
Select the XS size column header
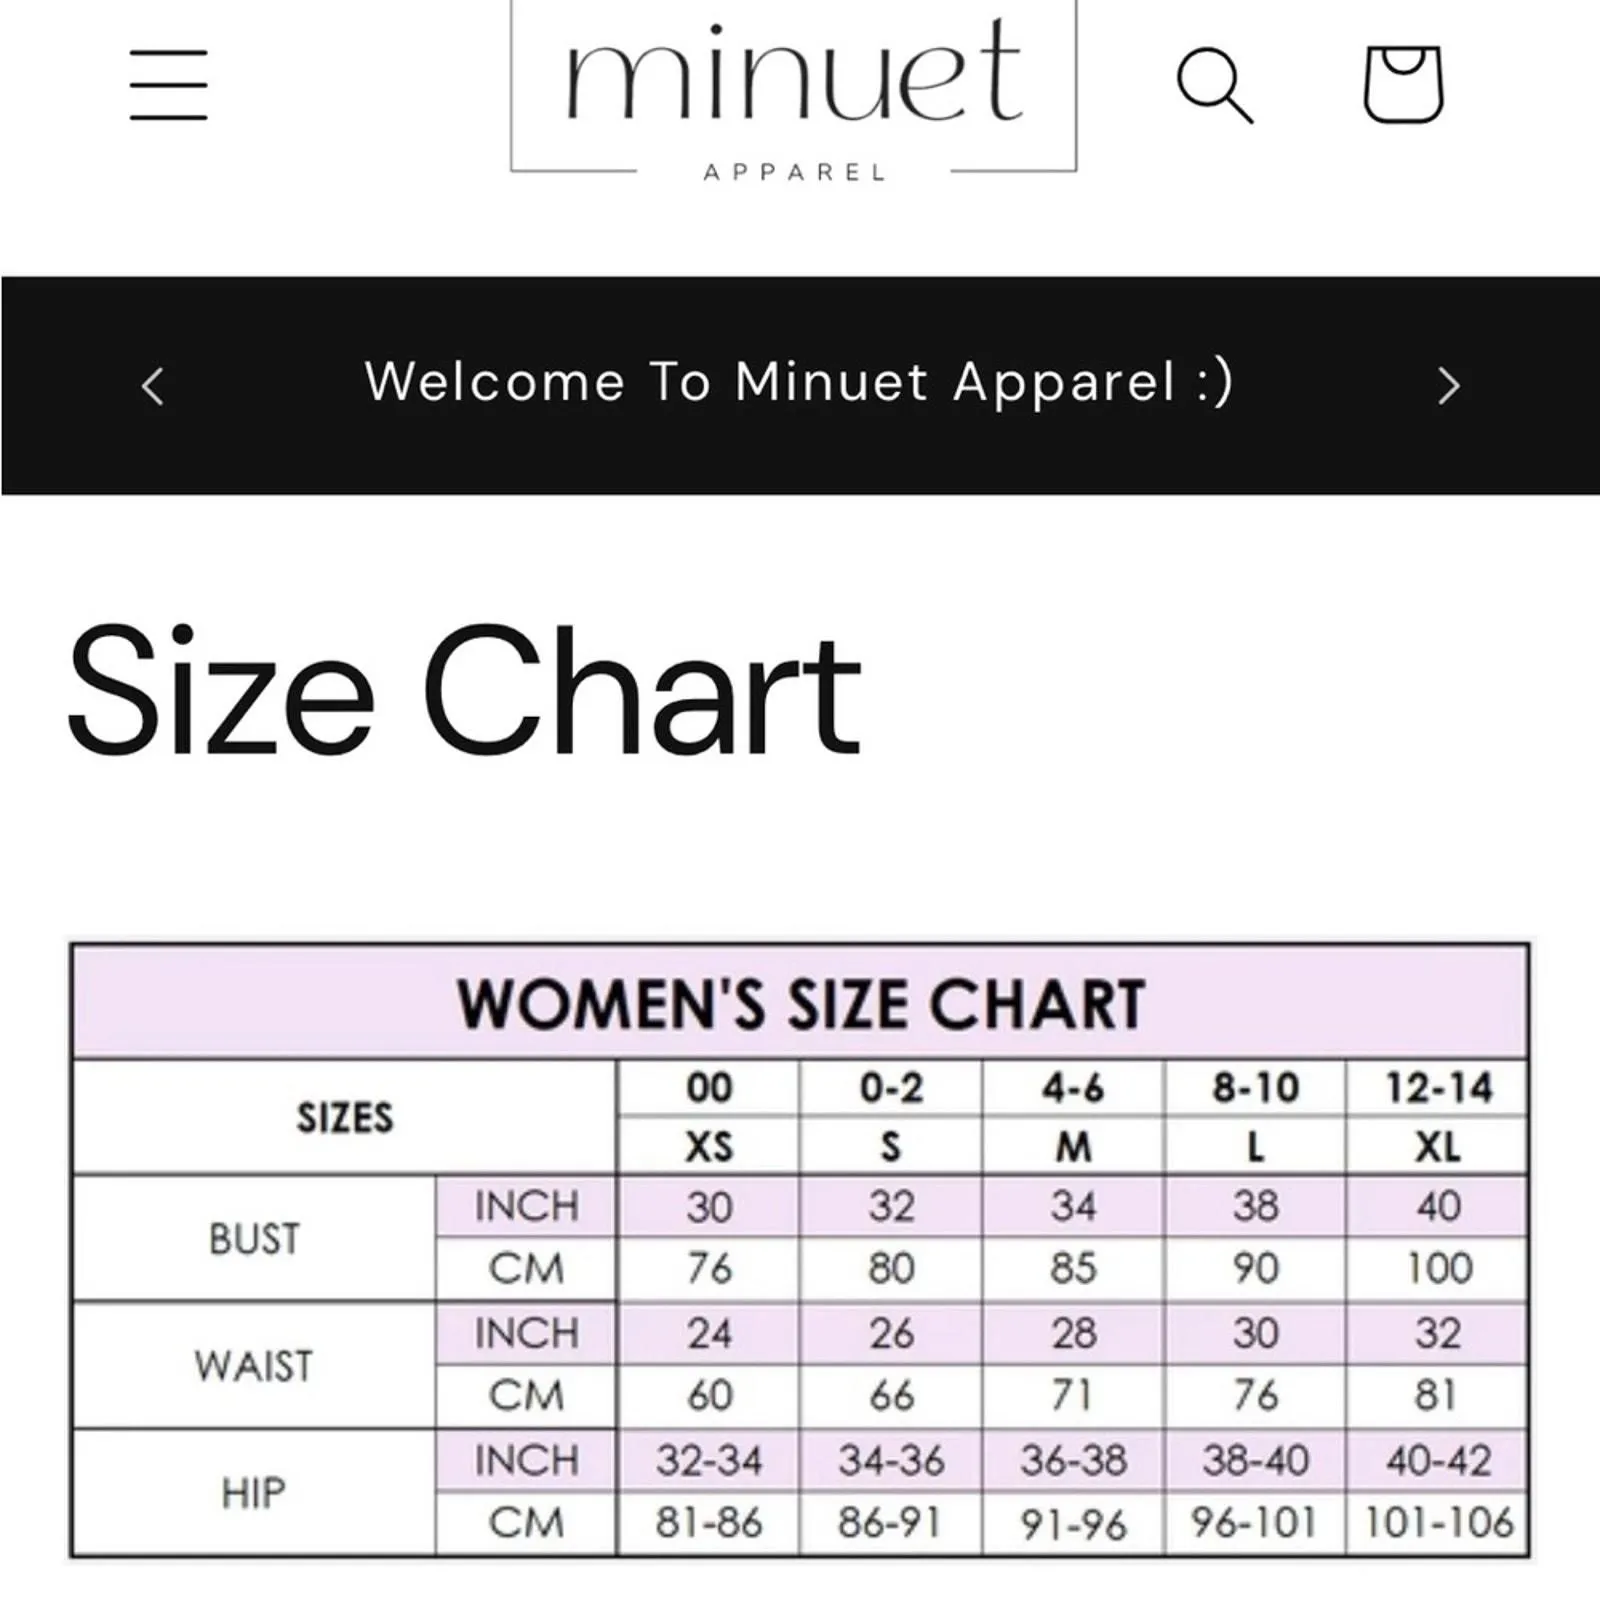click(709, 1146)
